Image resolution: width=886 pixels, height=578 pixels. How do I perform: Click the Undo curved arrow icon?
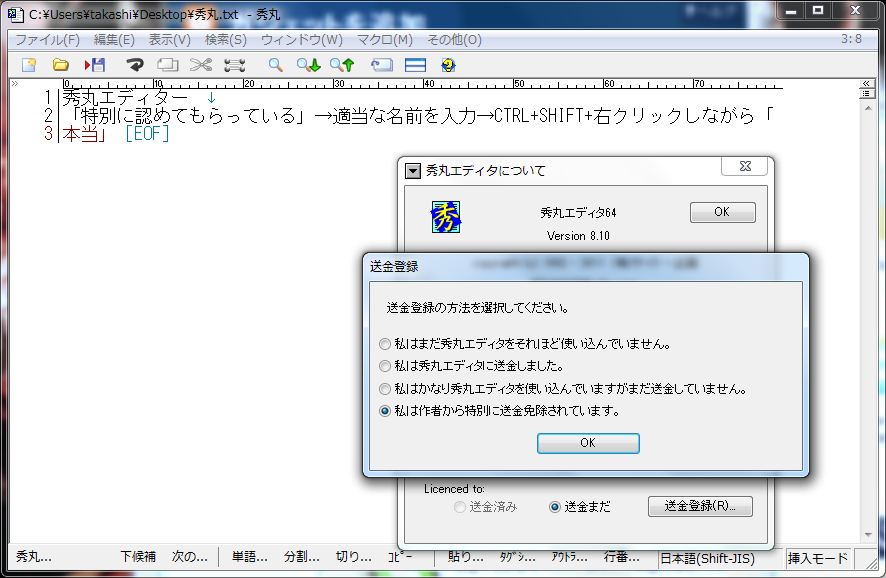point(134,65)
